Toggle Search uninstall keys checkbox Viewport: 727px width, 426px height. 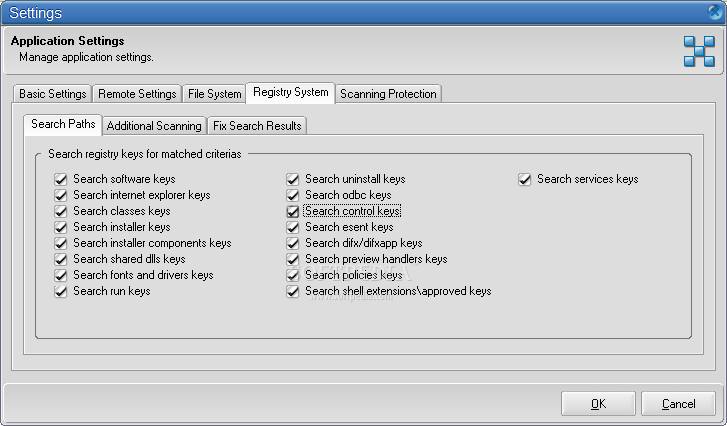[294, 180]
